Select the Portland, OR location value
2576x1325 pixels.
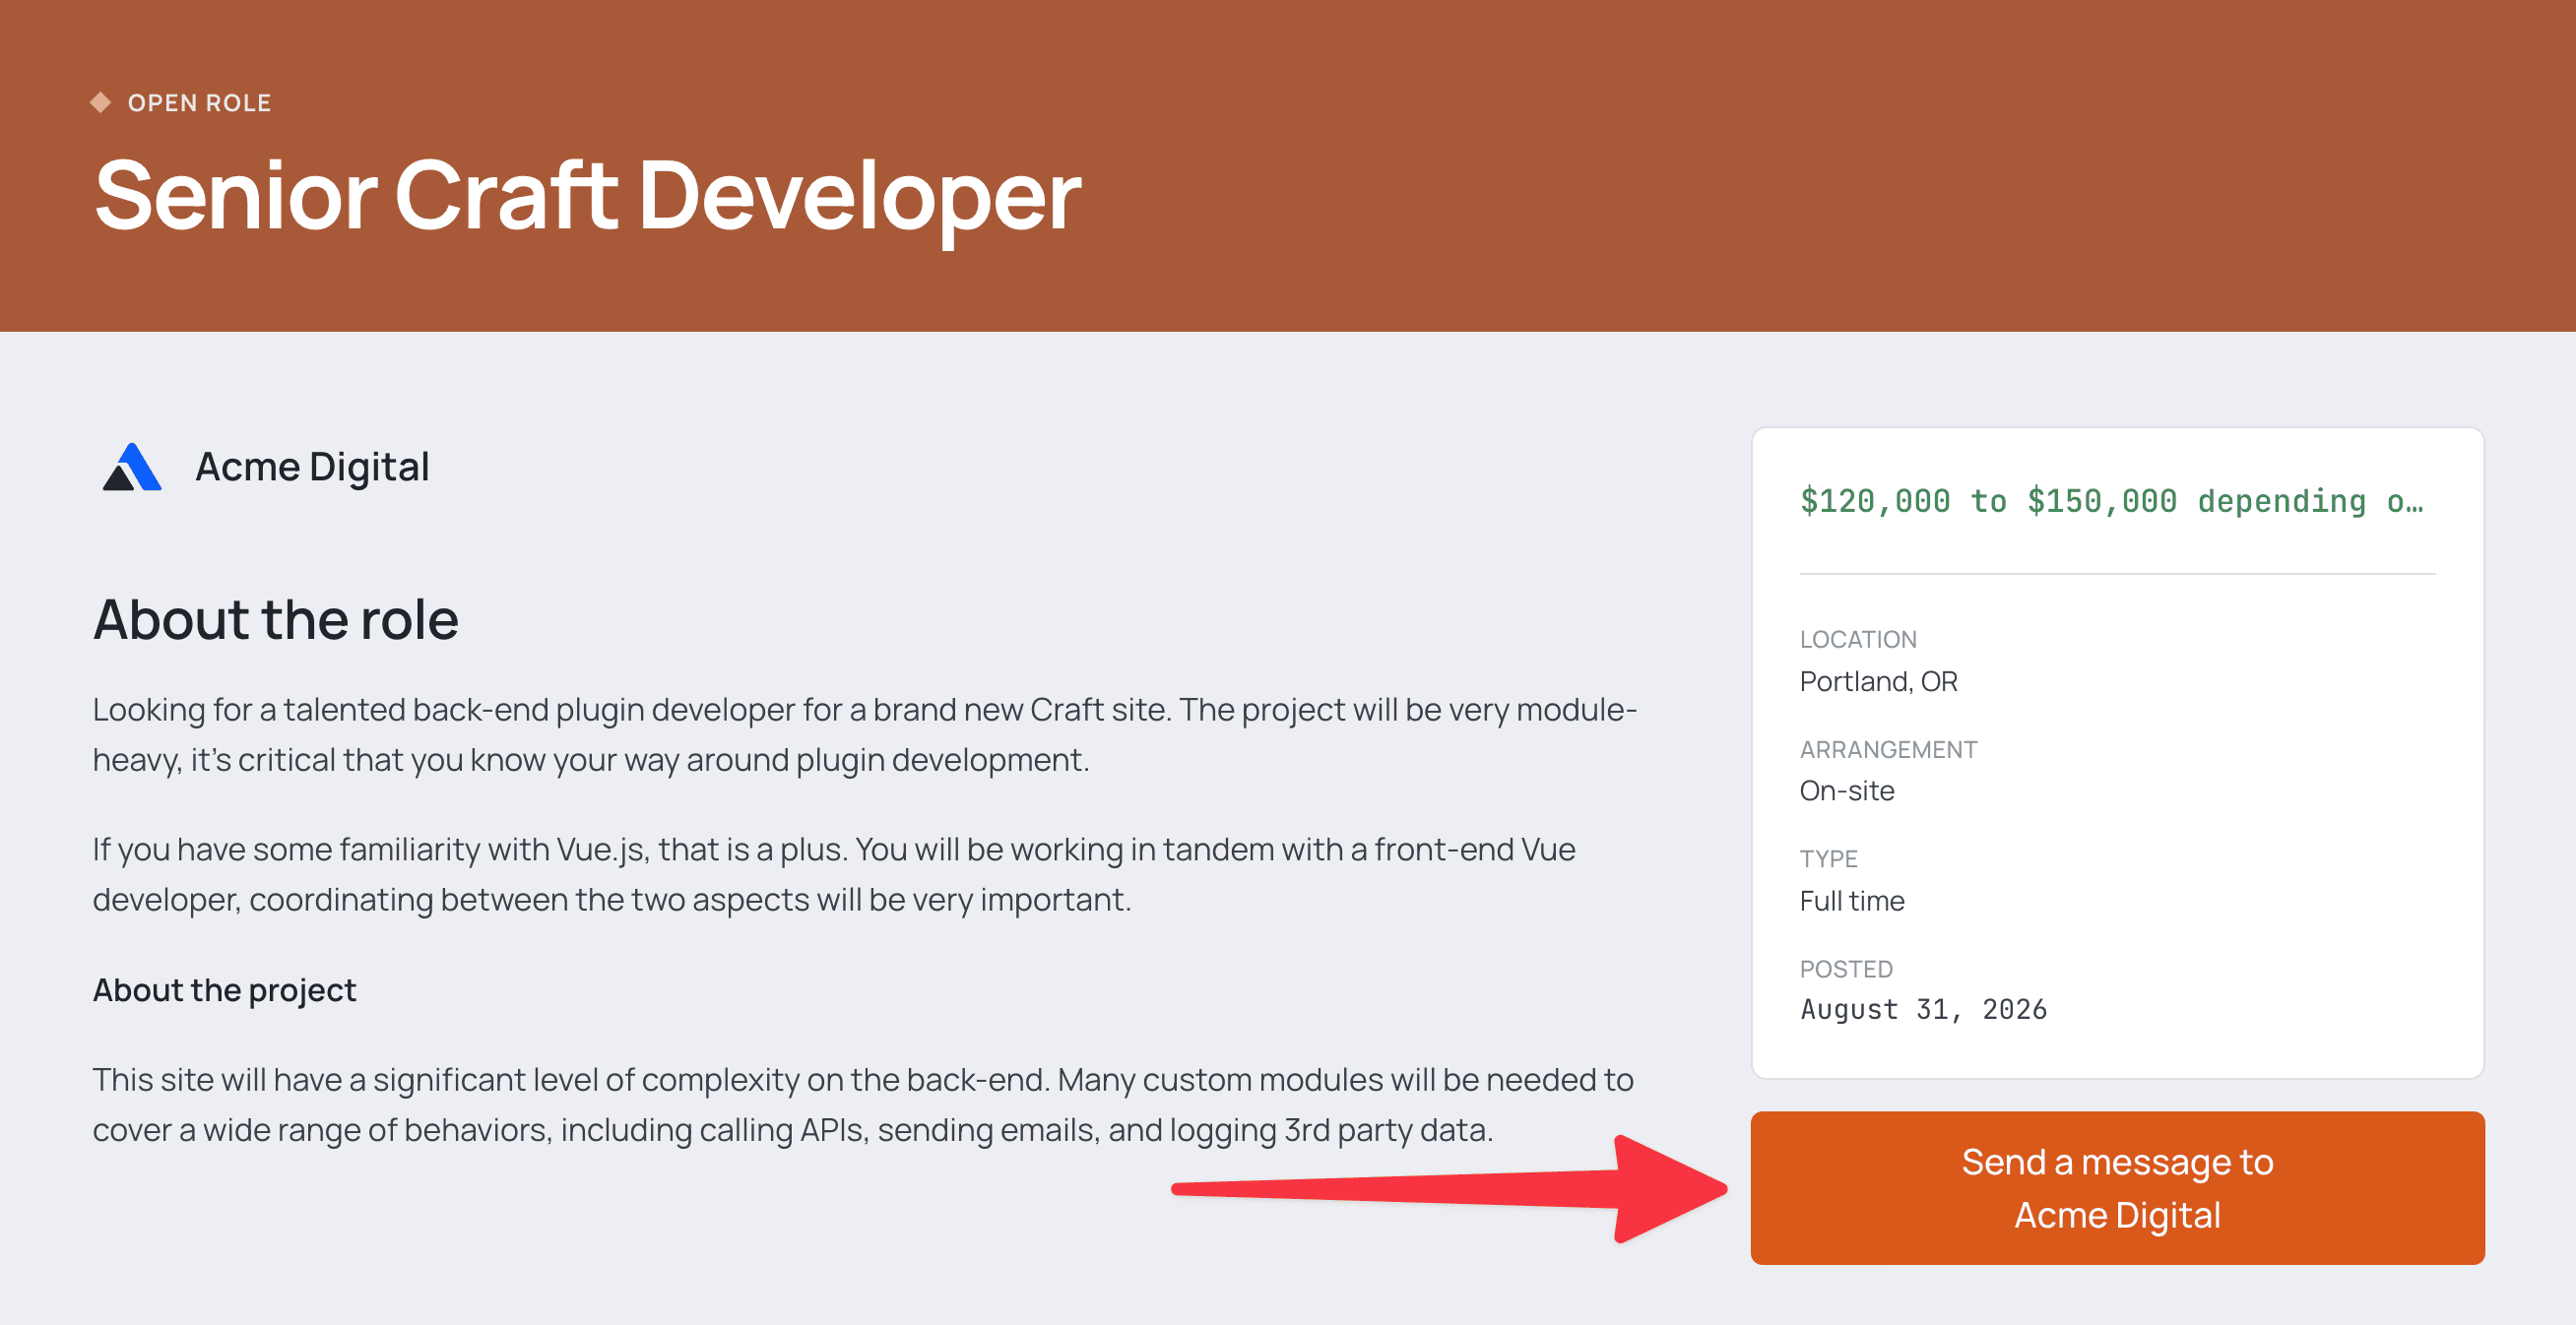[x=1878, y=681]
